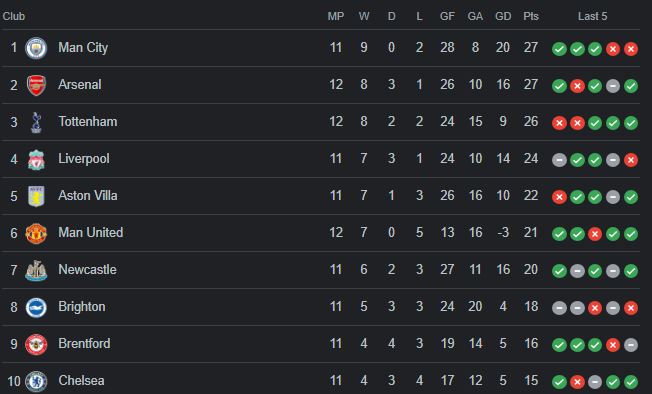Click Brentford's grey draw result icon
The height and width of the screenshot is (394, 652).
coord(631,345)
